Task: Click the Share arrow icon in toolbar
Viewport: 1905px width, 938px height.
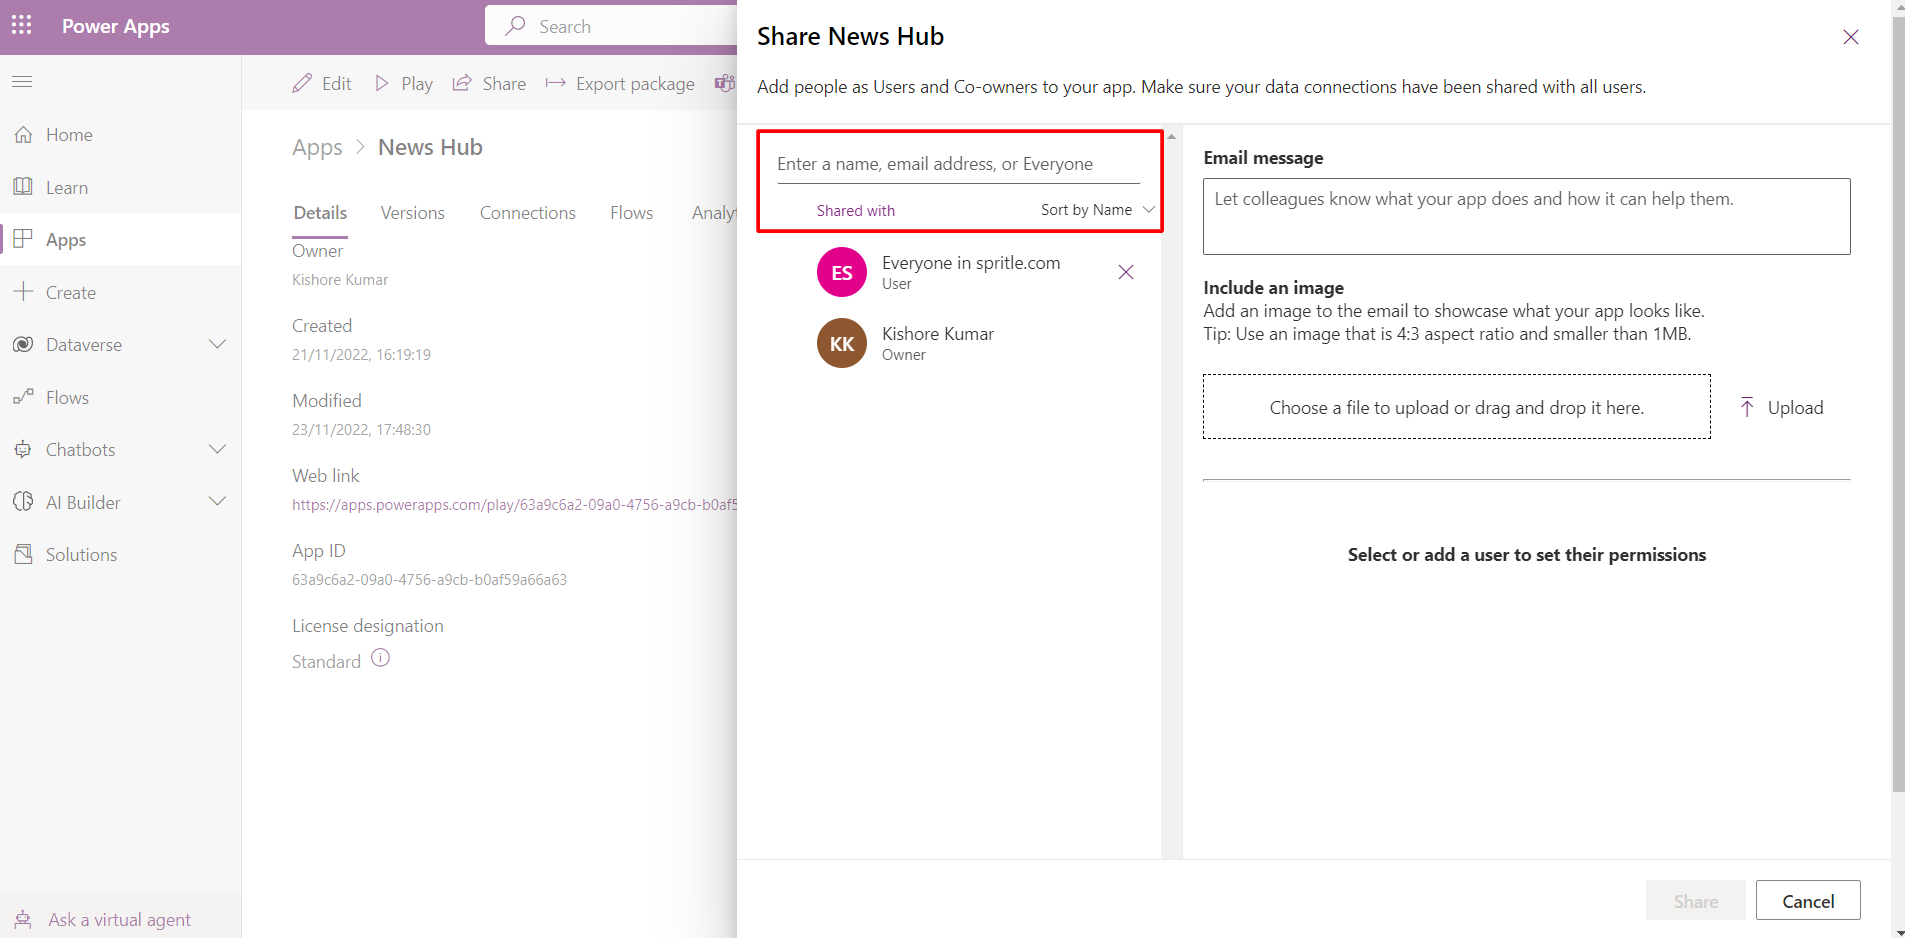Action: tap(462, 83)
